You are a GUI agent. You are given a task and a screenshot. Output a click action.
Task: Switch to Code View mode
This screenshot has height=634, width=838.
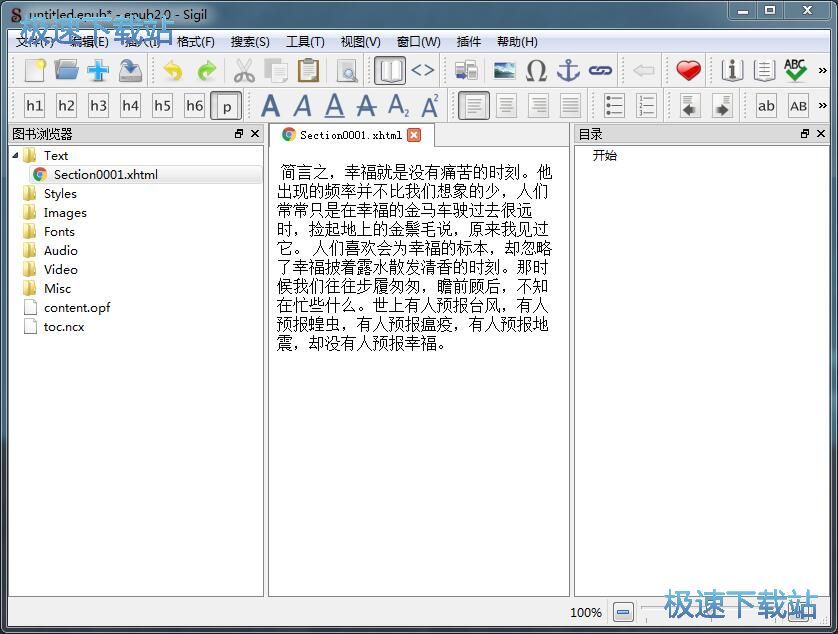422,70
